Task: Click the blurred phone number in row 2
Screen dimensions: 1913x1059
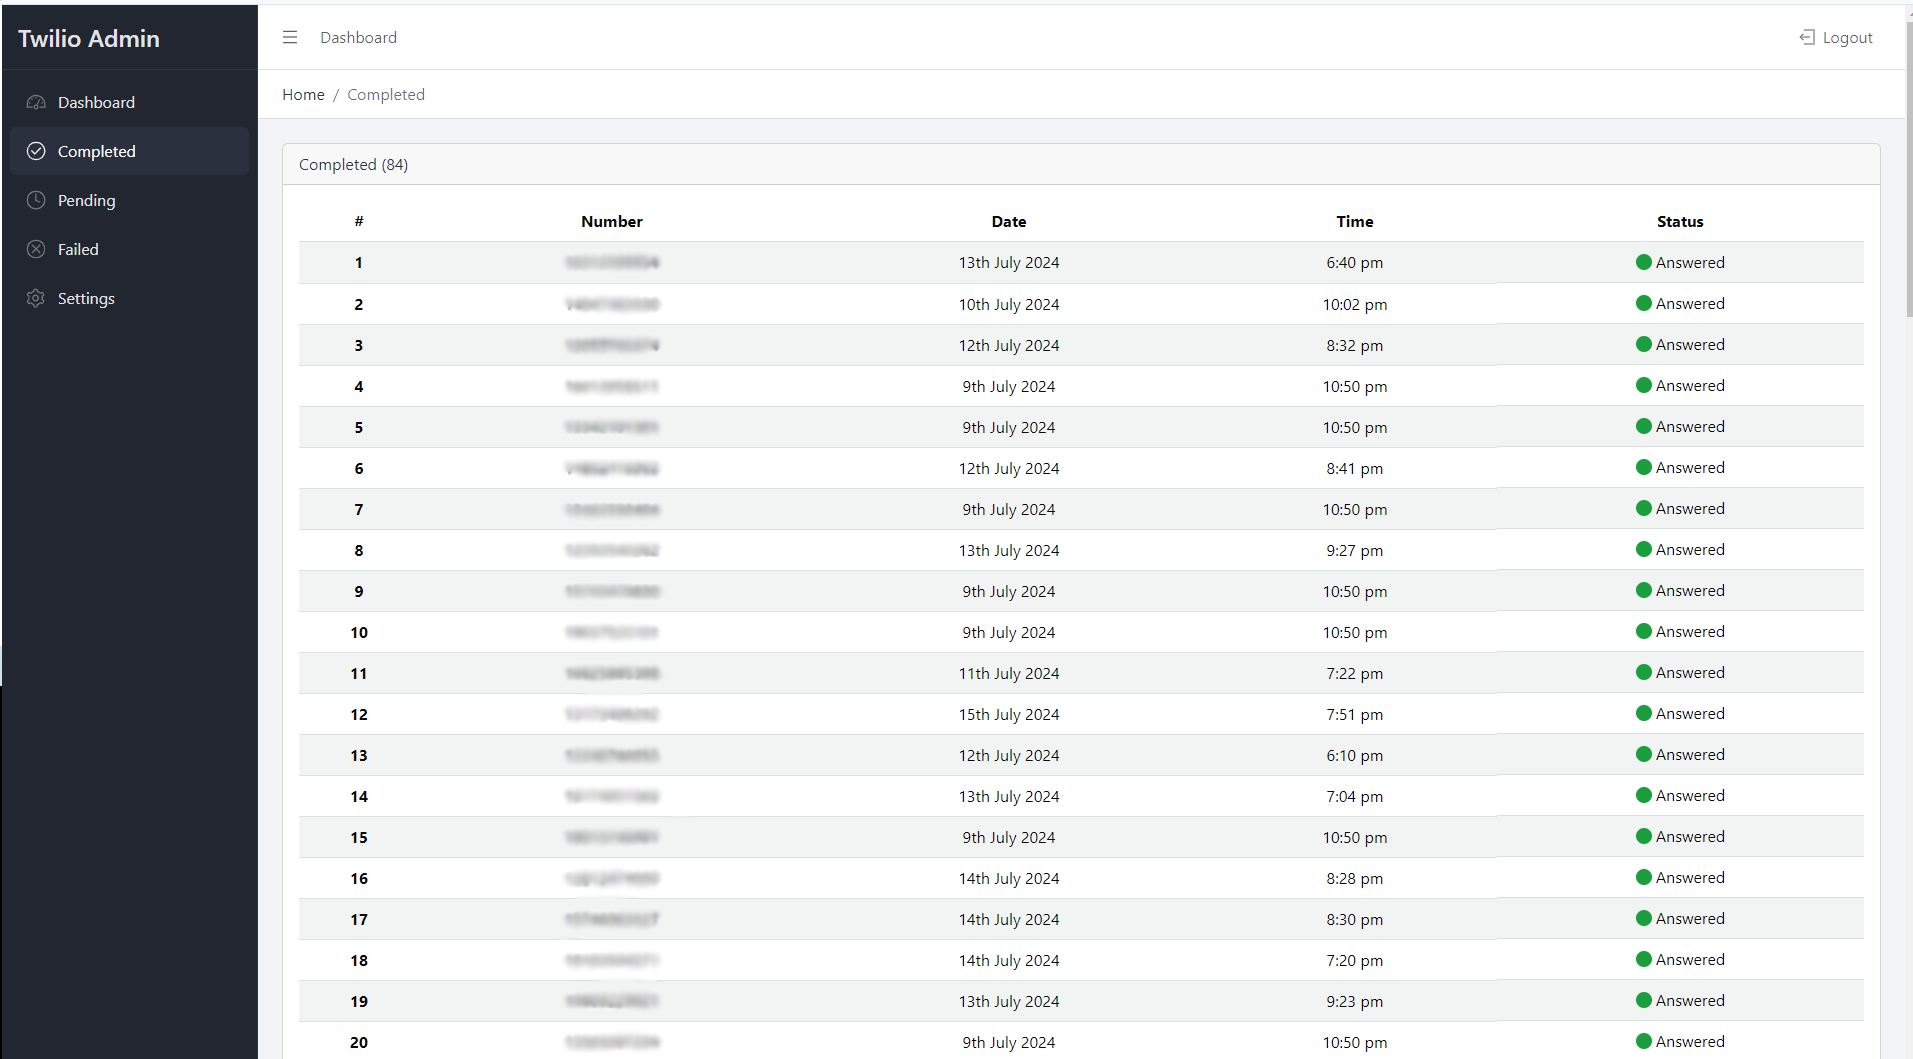Action: point(612,304)
